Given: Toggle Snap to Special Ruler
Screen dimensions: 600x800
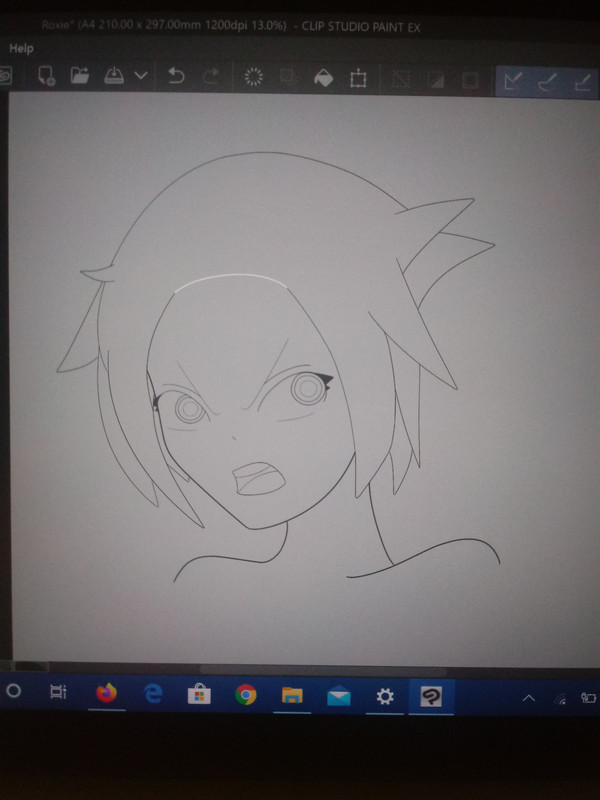Looking at the screenshot, I should pyautogui.click(x=547, y=82).
